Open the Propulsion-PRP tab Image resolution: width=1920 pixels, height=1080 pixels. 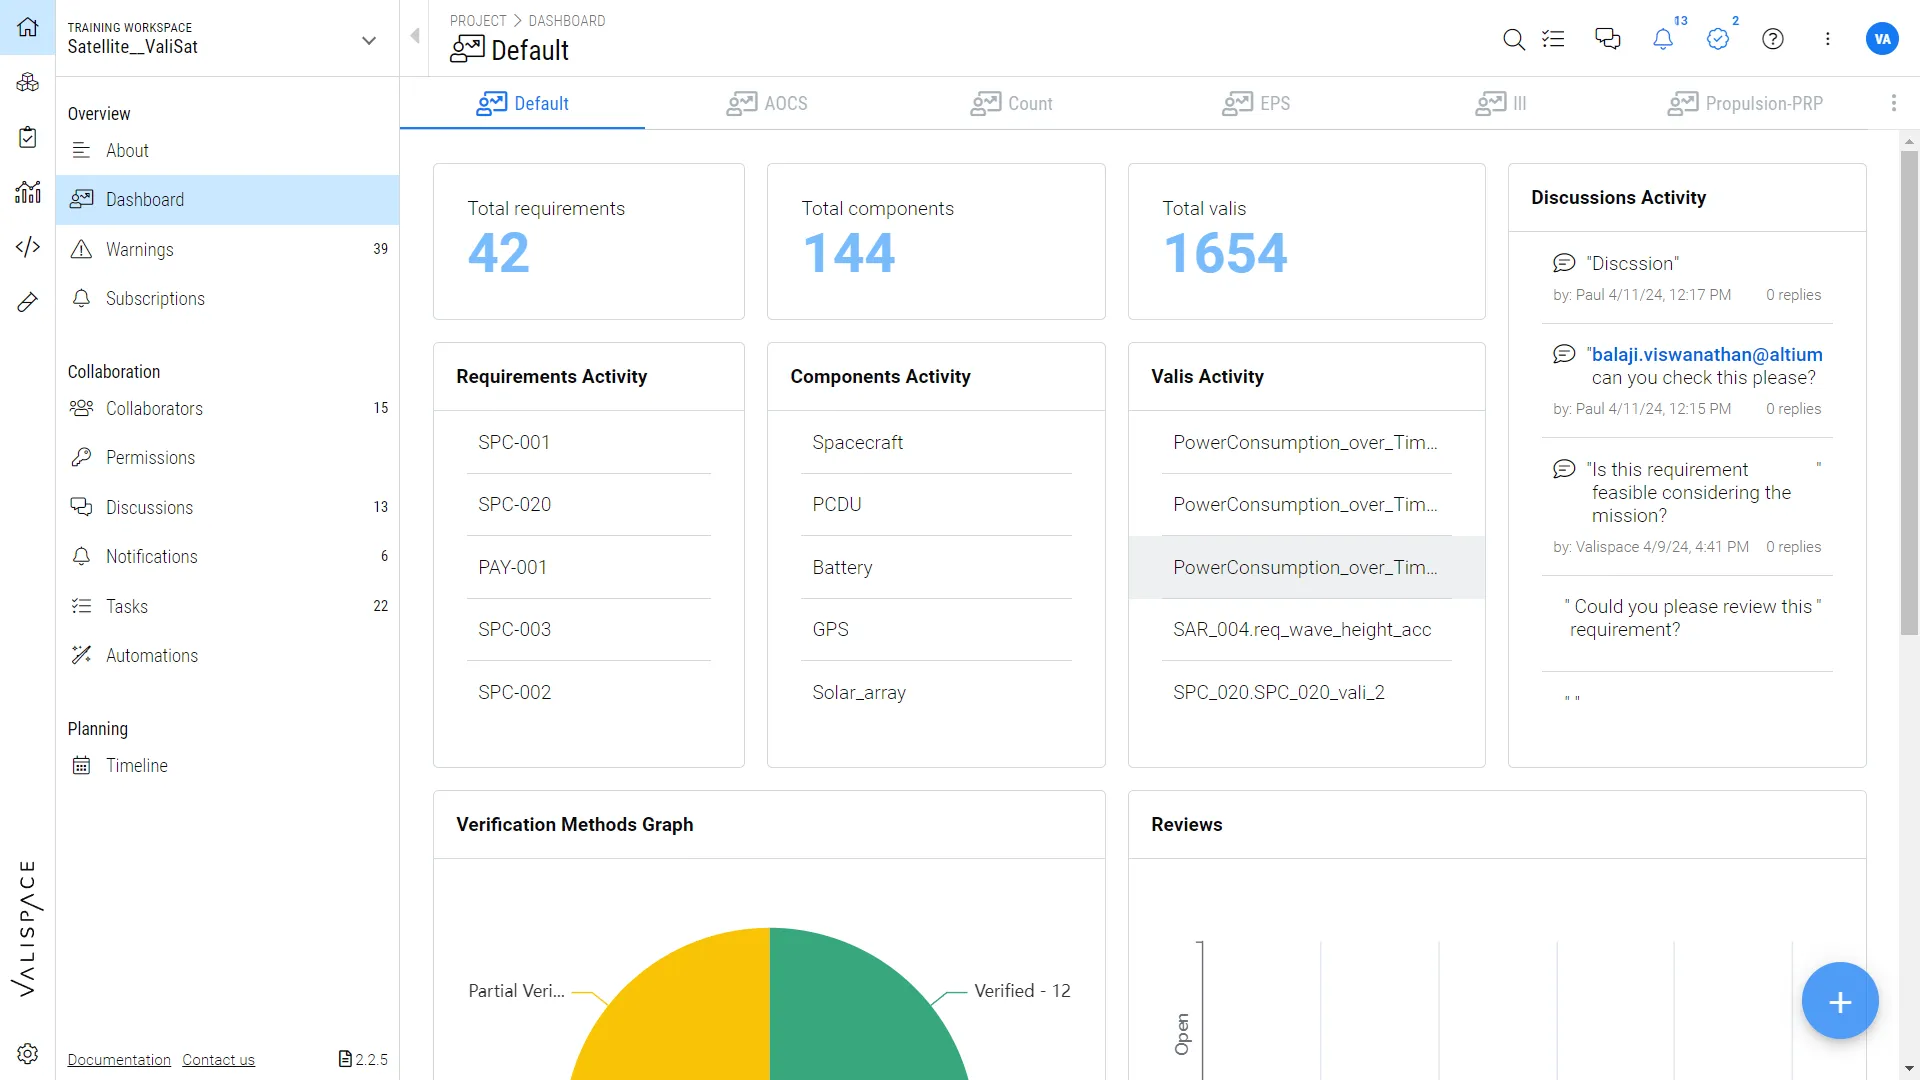click(x=1744, y=103)
